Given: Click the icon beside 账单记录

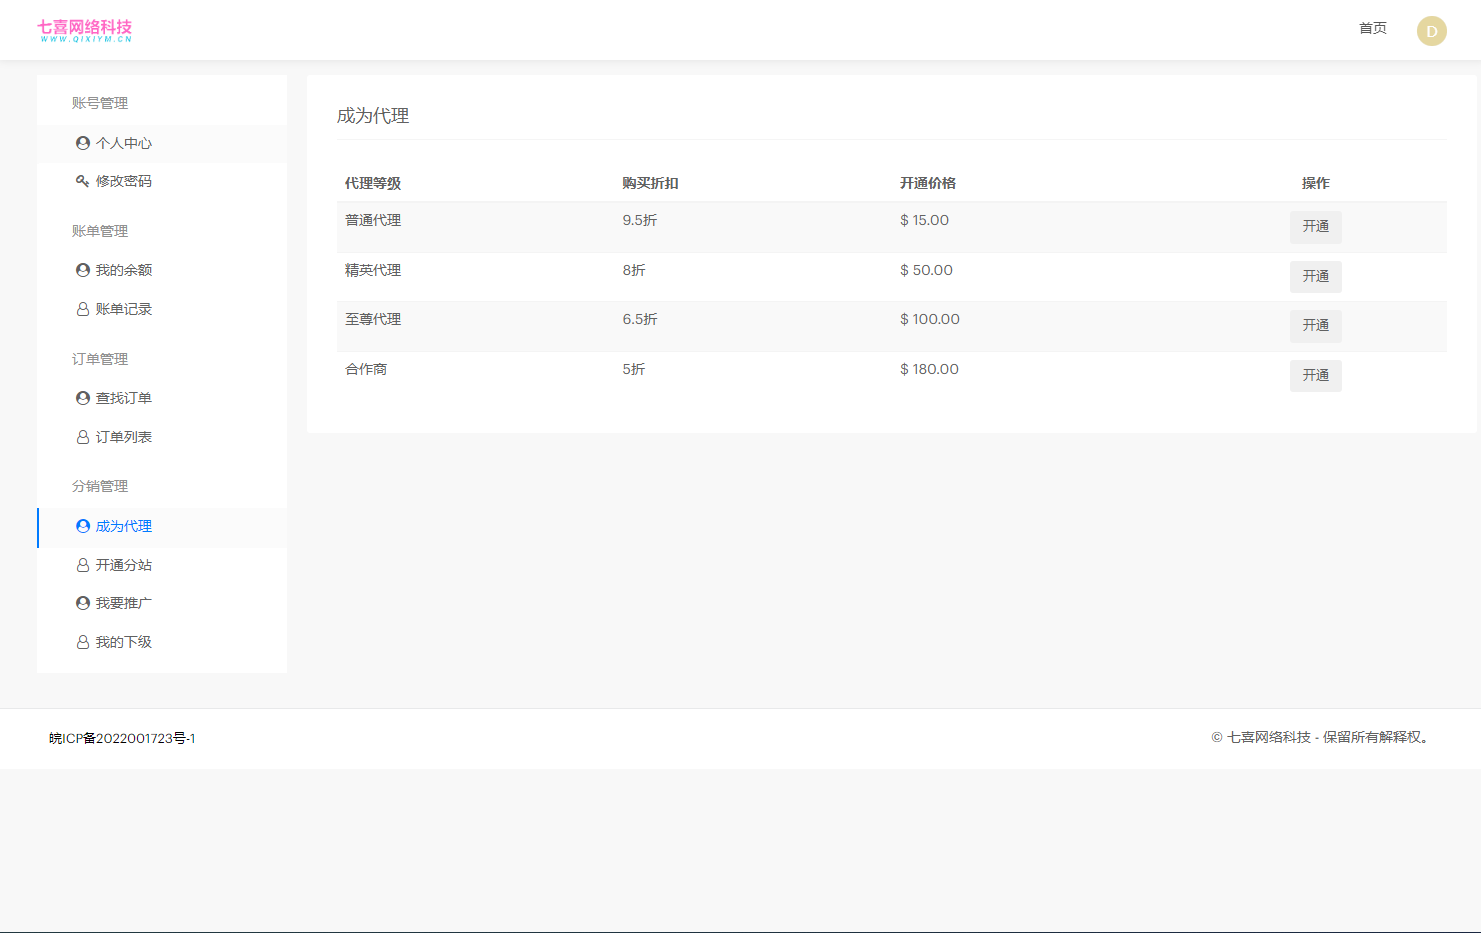Looking at the screenshot, I should 83,309.
